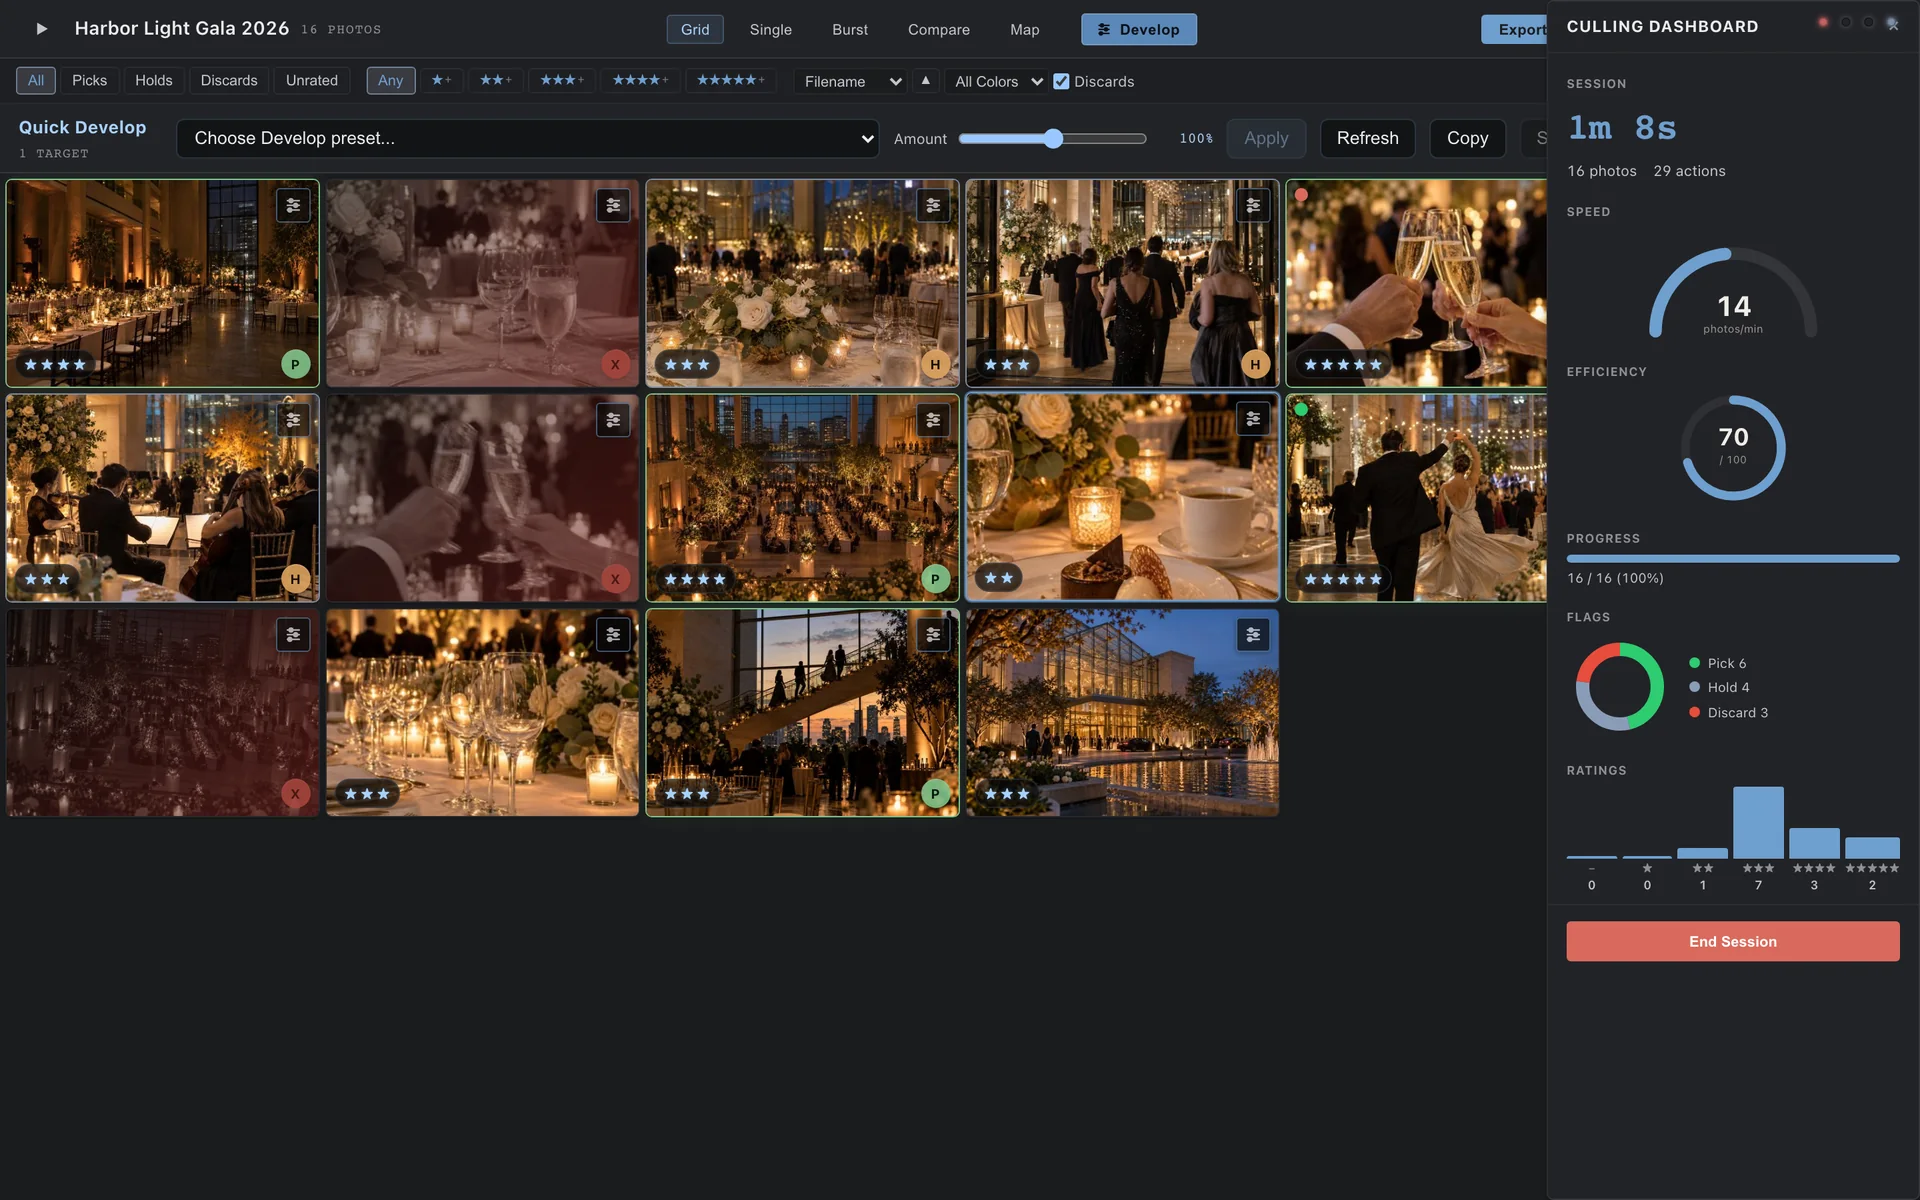Image resolution: width=1920 pixels, height=1200 pixels.
Task: Open the All Colors filter dropdown
Action: [997, 81]
